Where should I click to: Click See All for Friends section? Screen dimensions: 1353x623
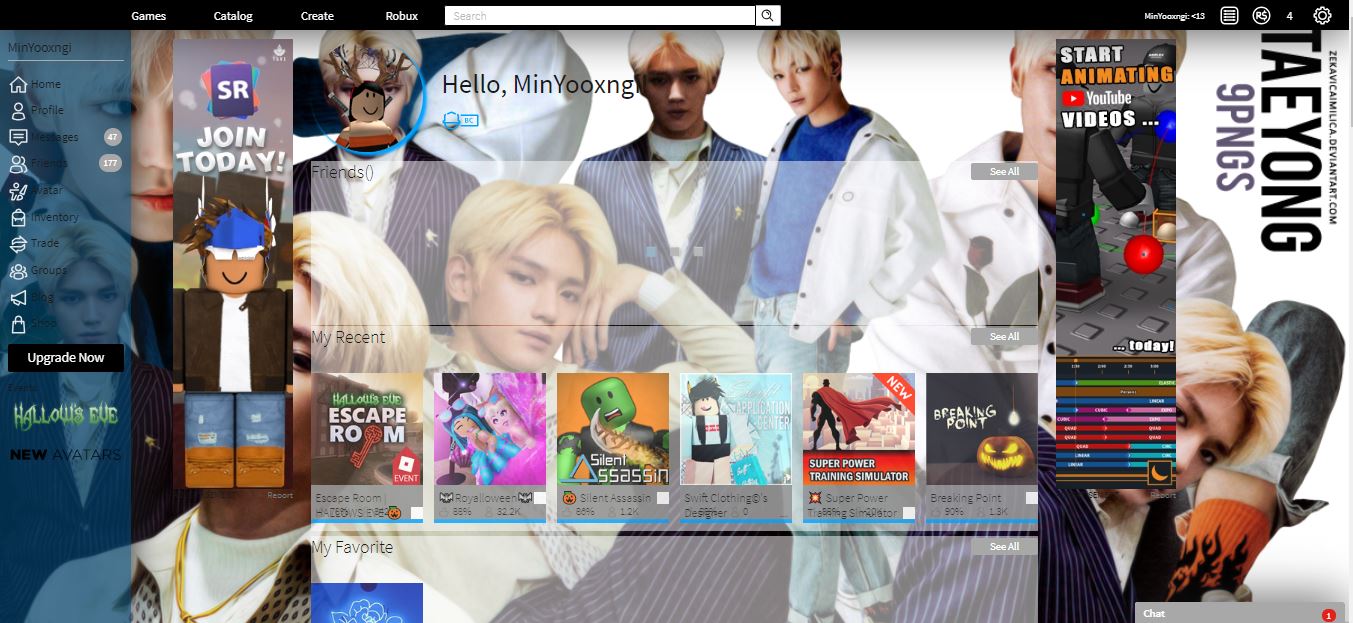1004,172
